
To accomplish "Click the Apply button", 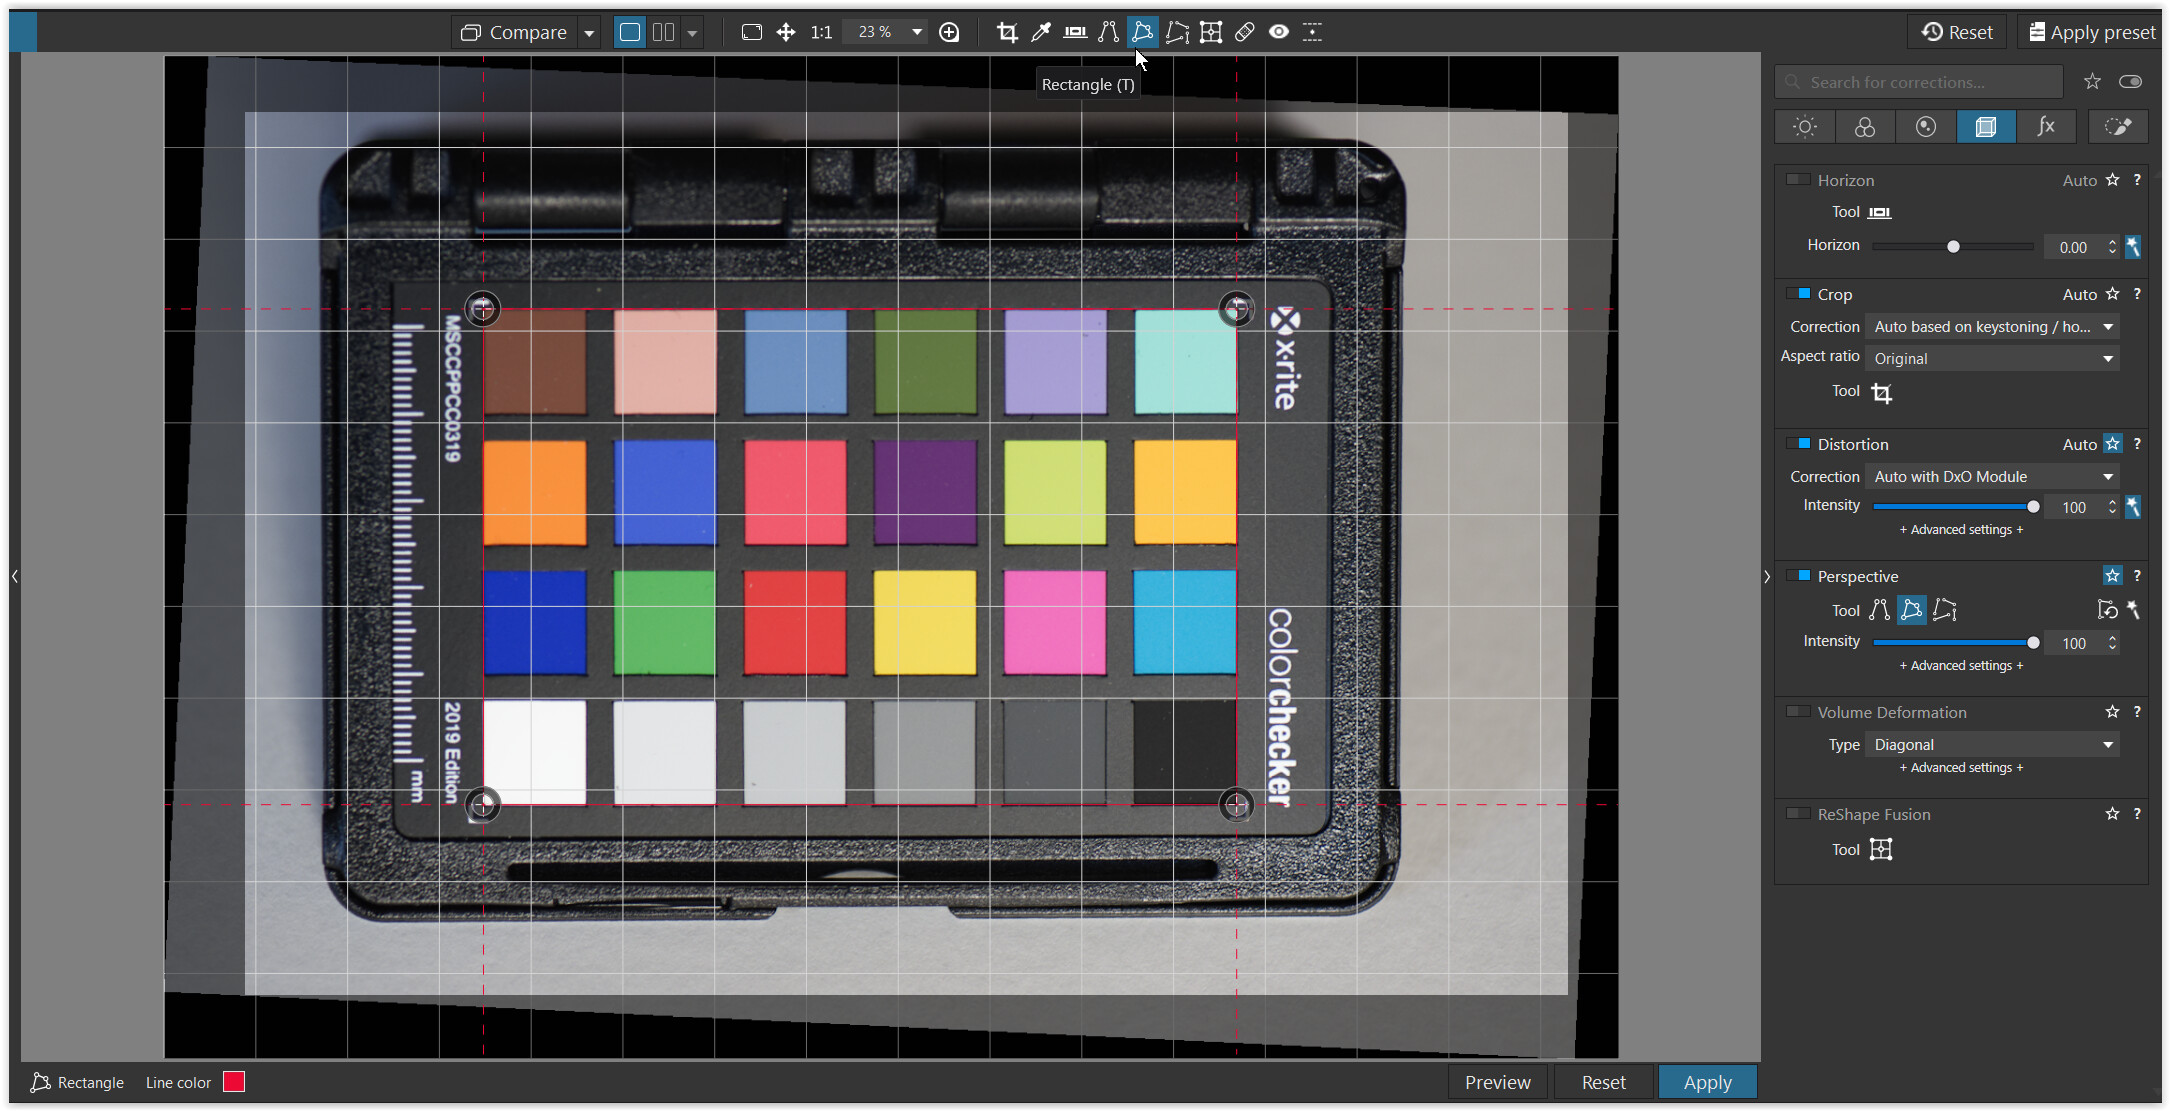I will pyautogui.click(x=1707, y=1082).
